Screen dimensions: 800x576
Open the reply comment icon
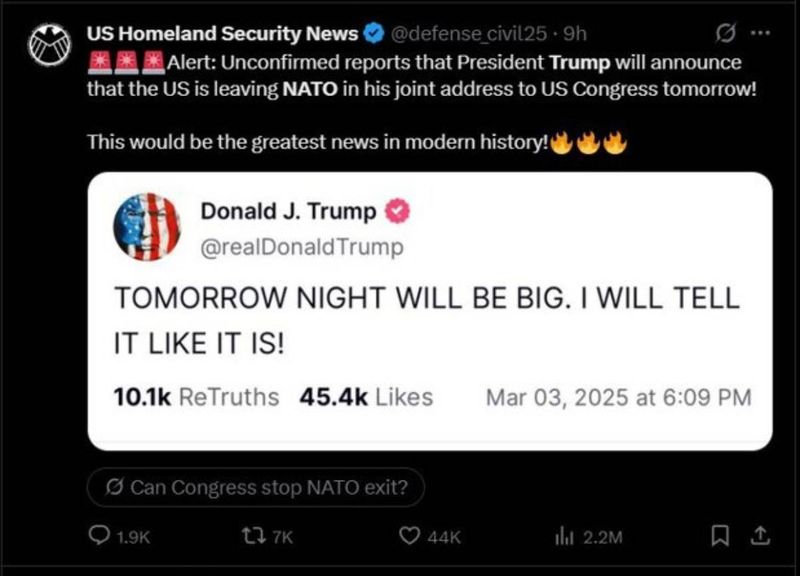point(98,536)
